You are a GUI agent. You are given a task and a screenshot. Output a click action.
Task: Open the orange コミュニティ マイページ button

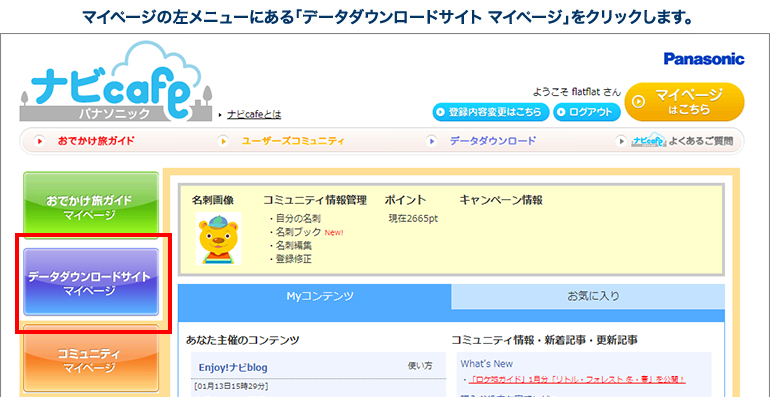[91, 359]
